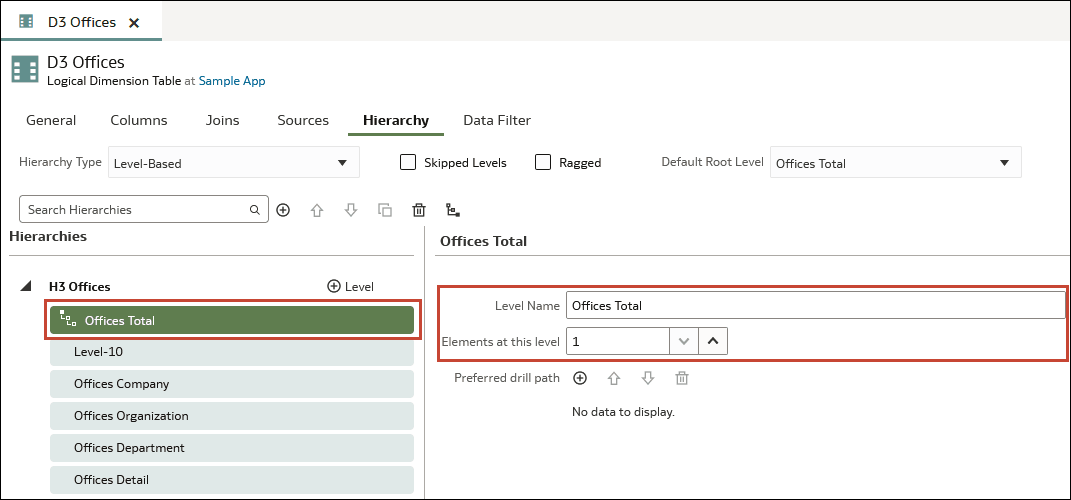Increase Elements at this level value
1071x500 pixels.
(x=713, y=342)
